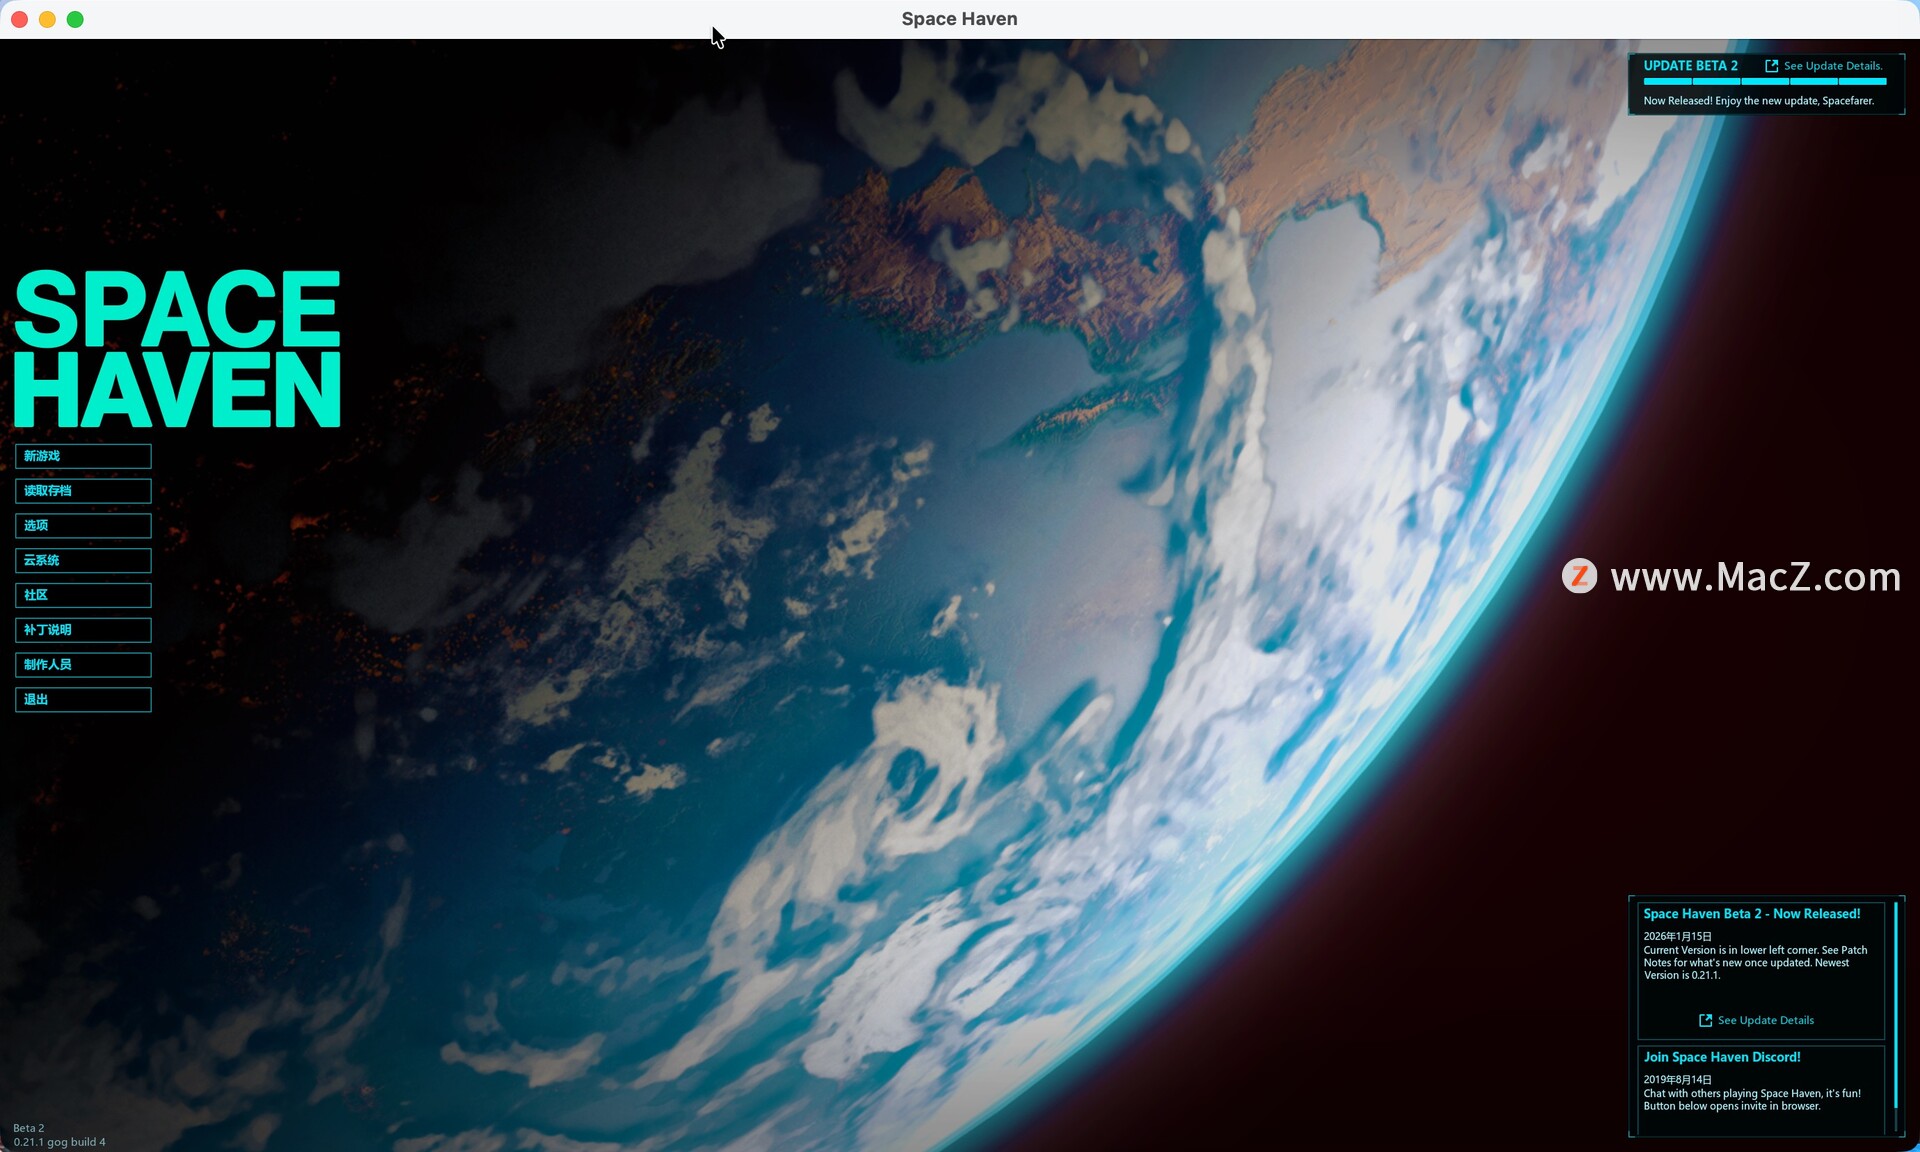1920x1152 pixels.
Task: Click the green macOS fullscreen button
Action: (x=75, y=19)
